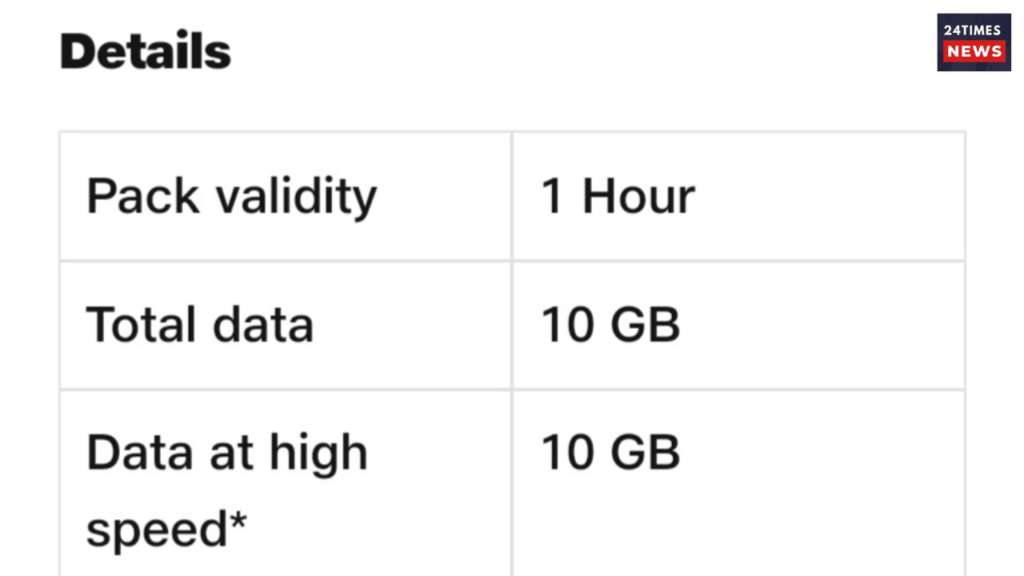Viewport: 1024px width, 576px height.
Task: Click the 24Times News logo
Action: click(x=974, y=42)
